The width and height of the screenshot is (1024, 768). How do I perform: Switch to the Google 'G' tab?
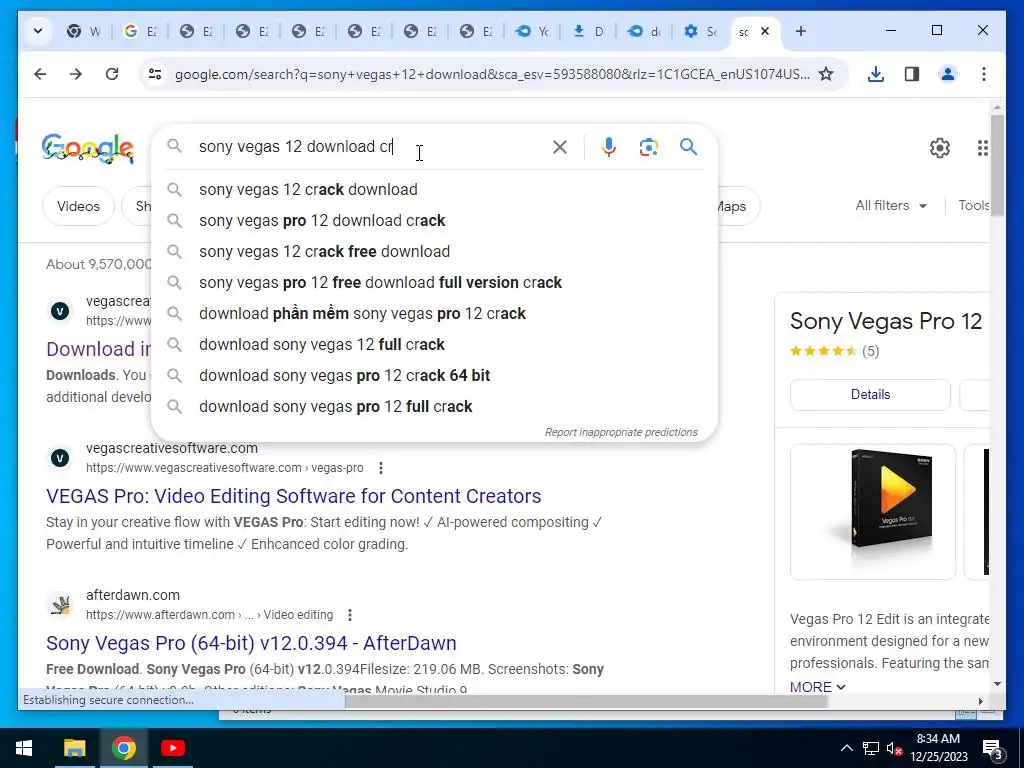pos(140,31)
